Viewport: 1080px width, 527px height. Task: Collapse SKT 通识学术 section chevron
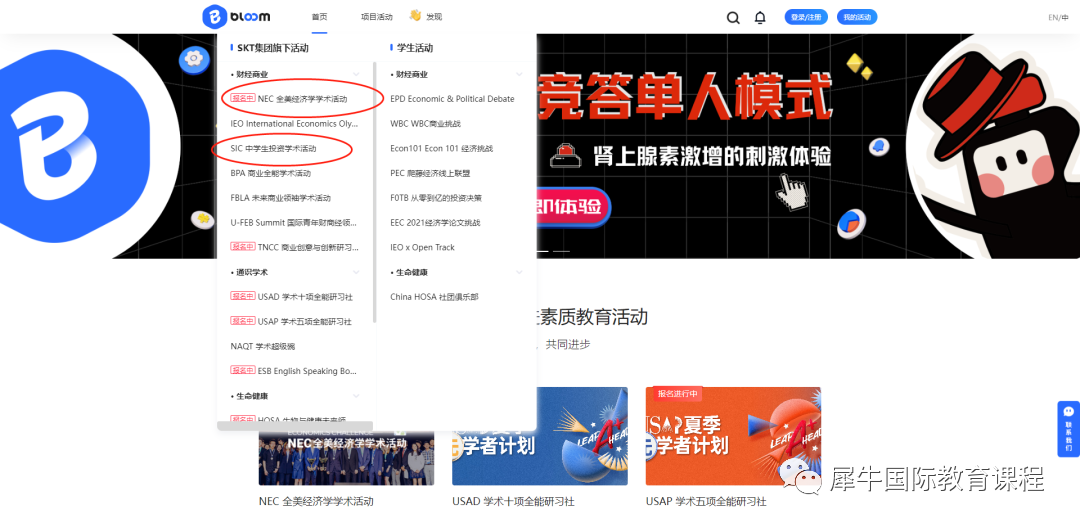point(356,272)
